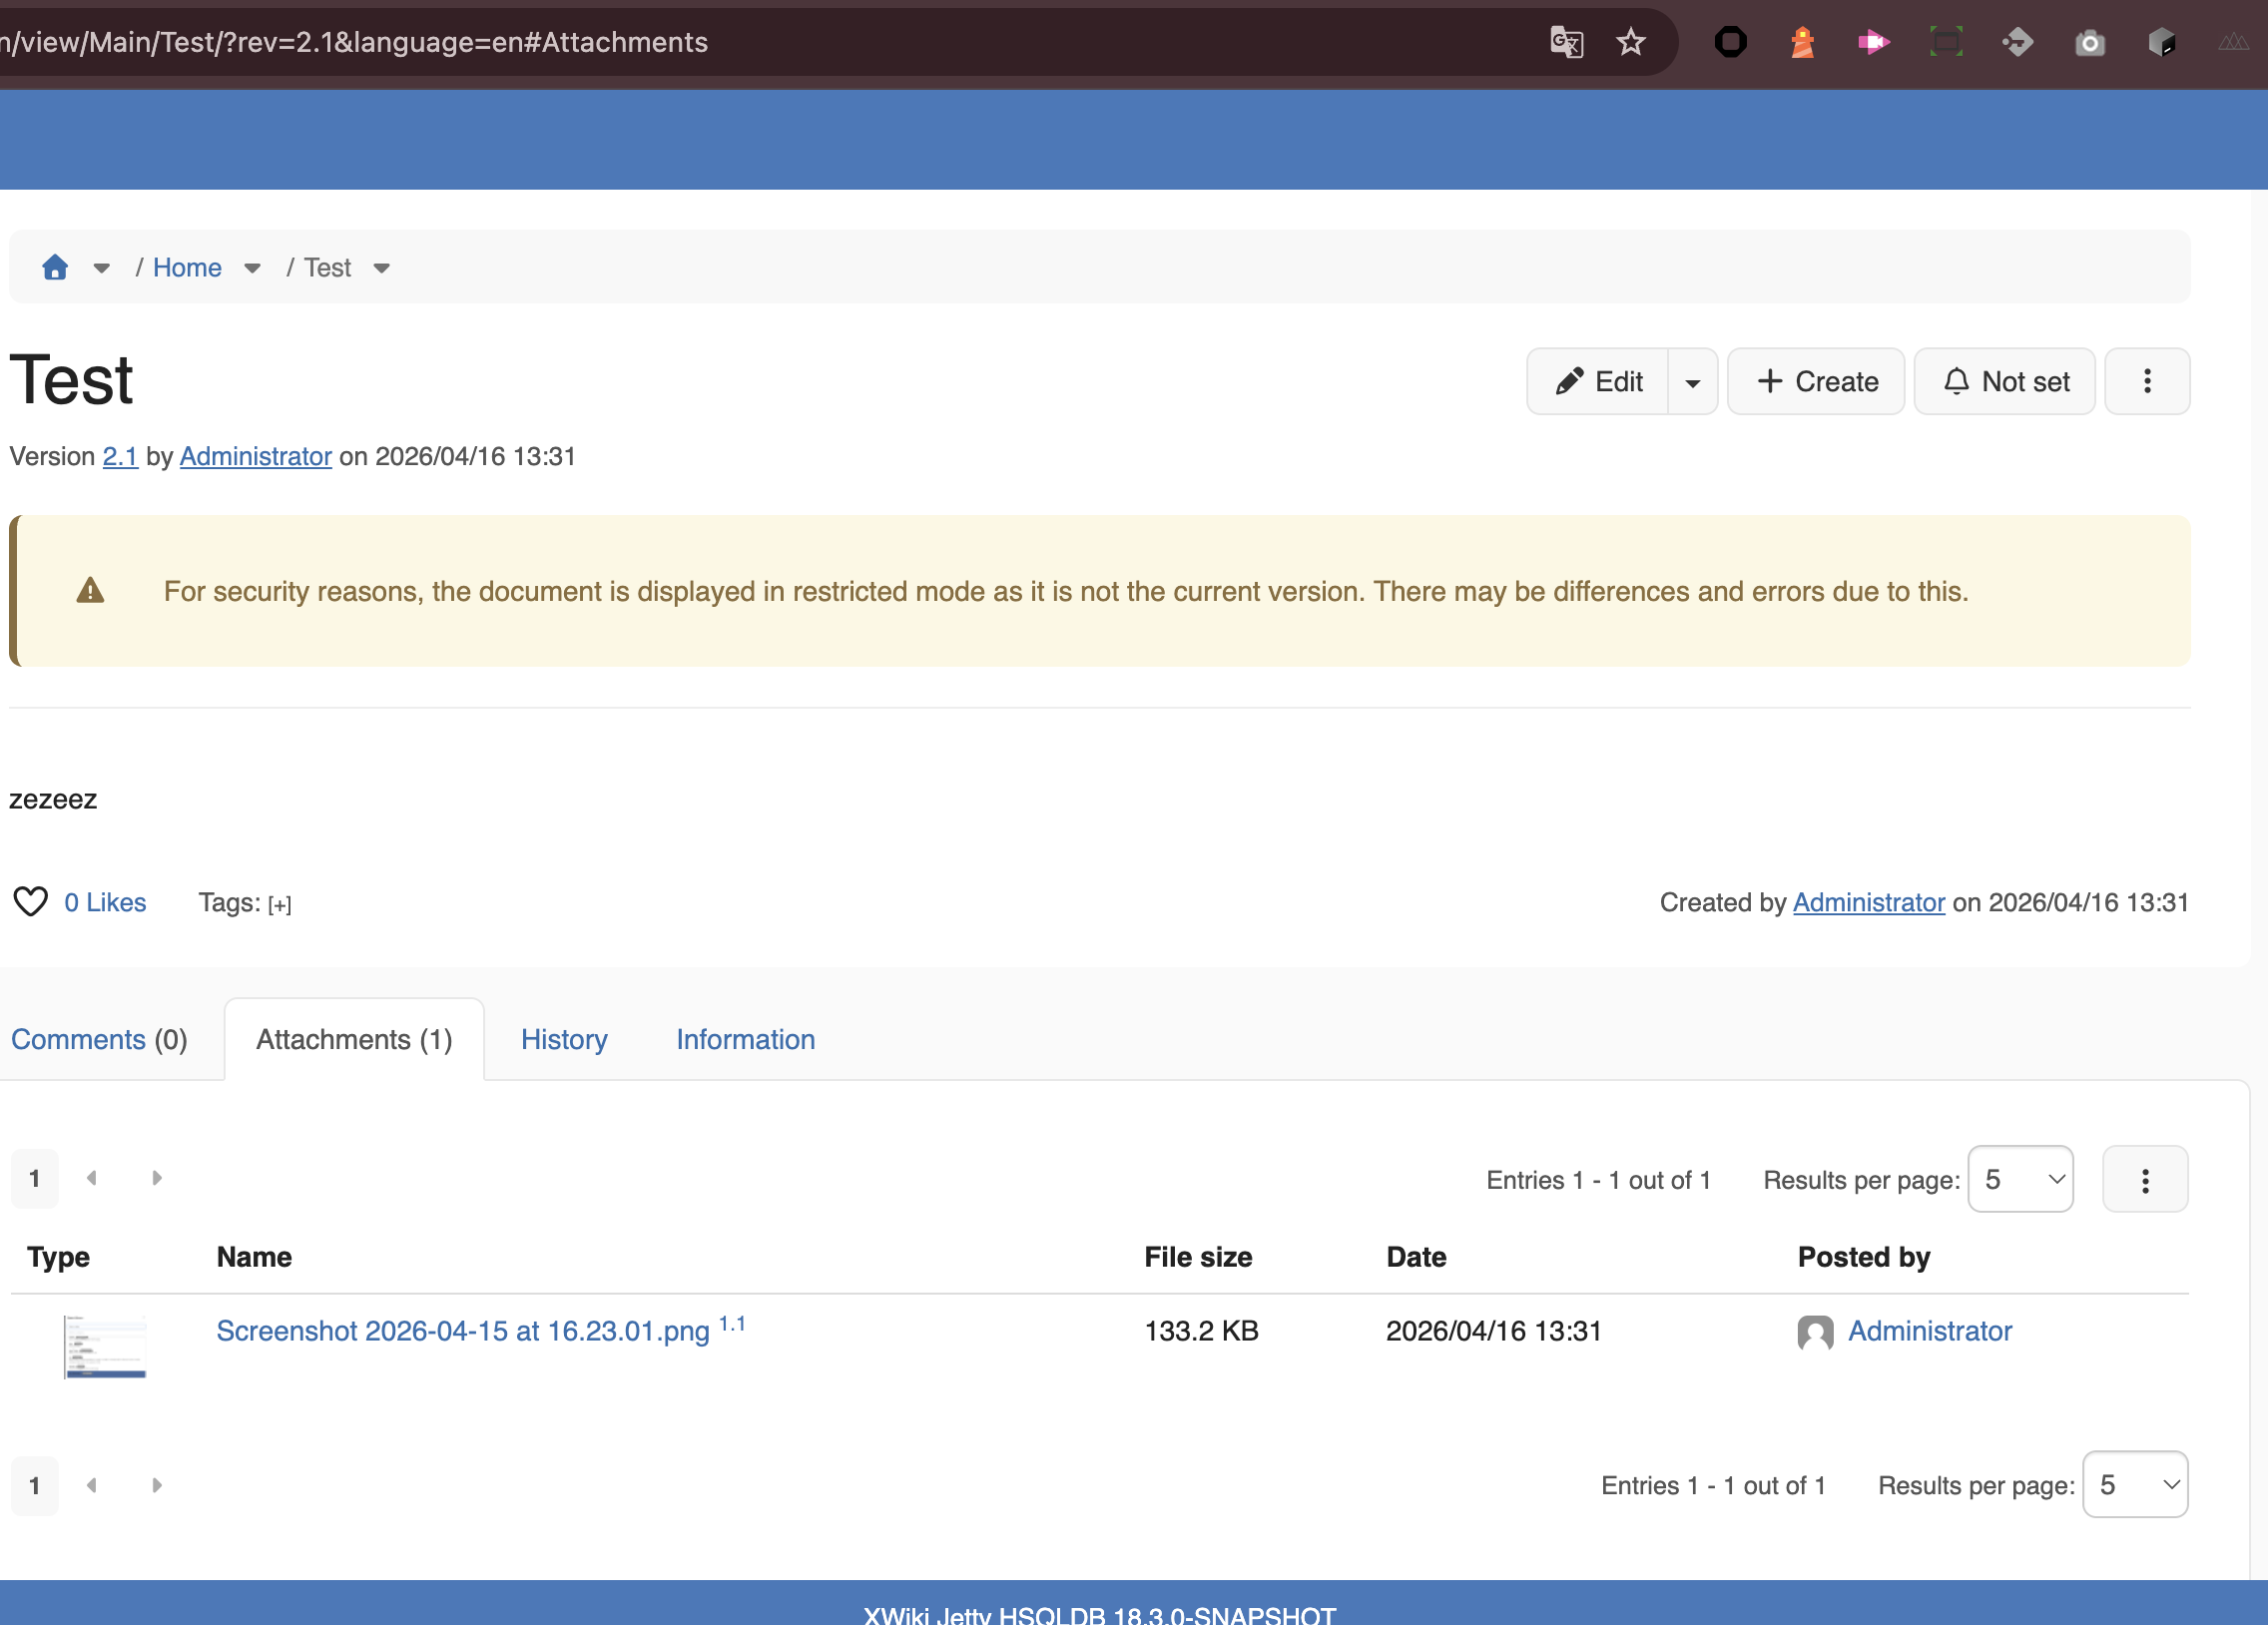Expand Test breadcrumb dropdown arrow
This screenshot has height=1625, width=2268.
(x=382, y=268)
